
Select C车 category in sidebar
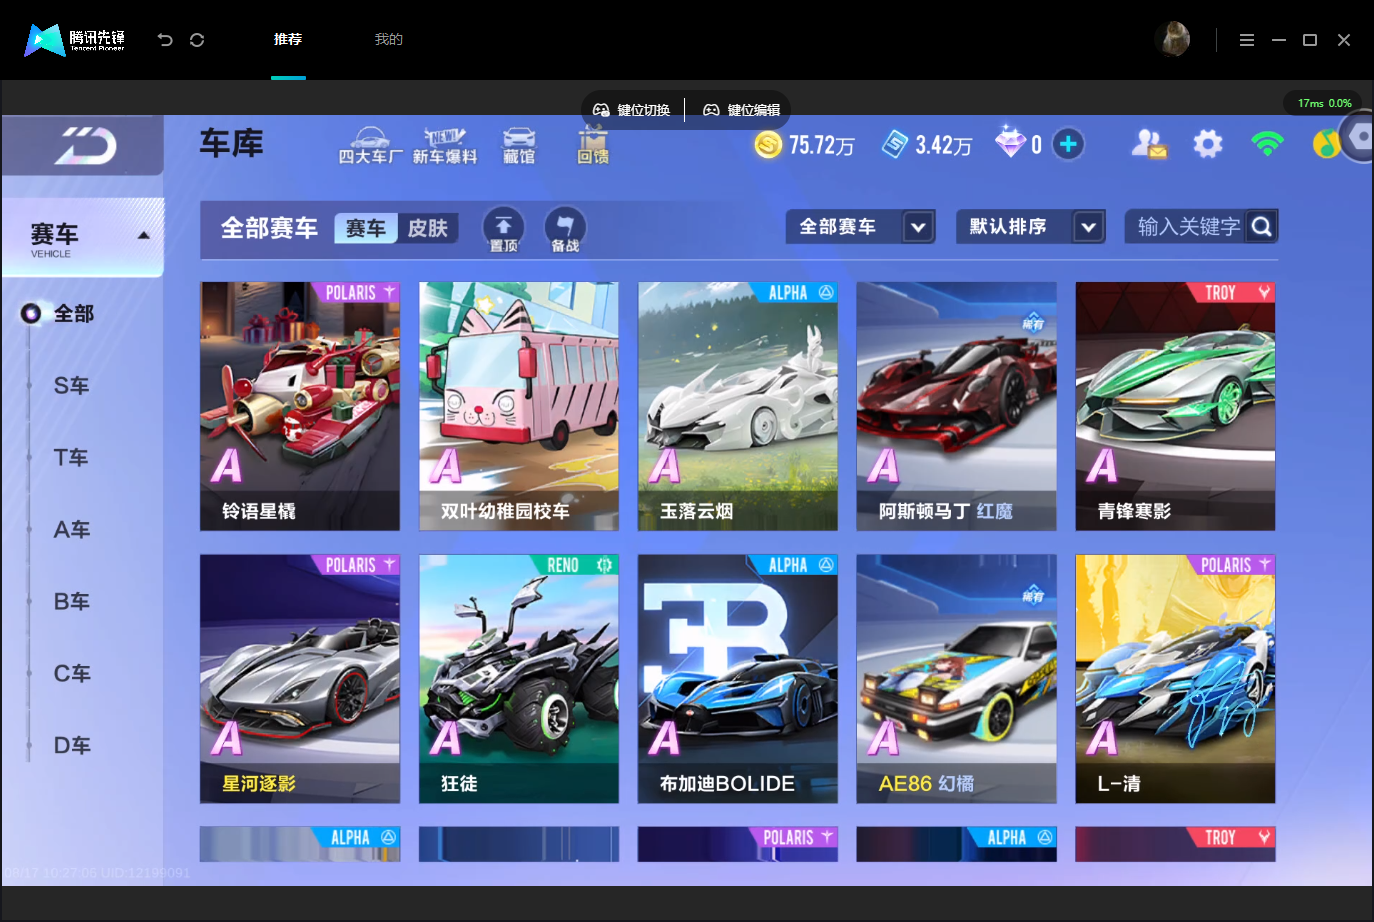pyautogui.click(x=71, y=674)
